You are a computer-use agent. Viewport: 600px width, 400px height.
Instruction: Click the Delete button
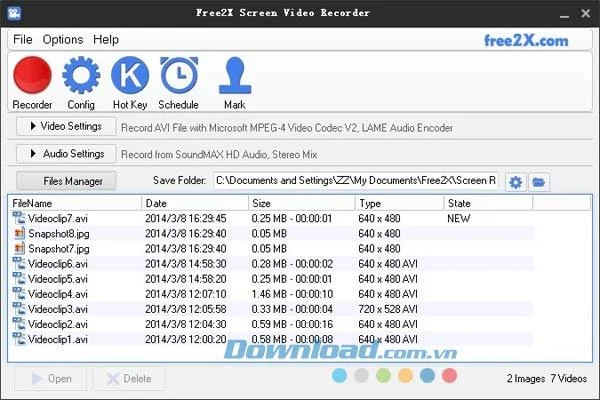point(129,379)
